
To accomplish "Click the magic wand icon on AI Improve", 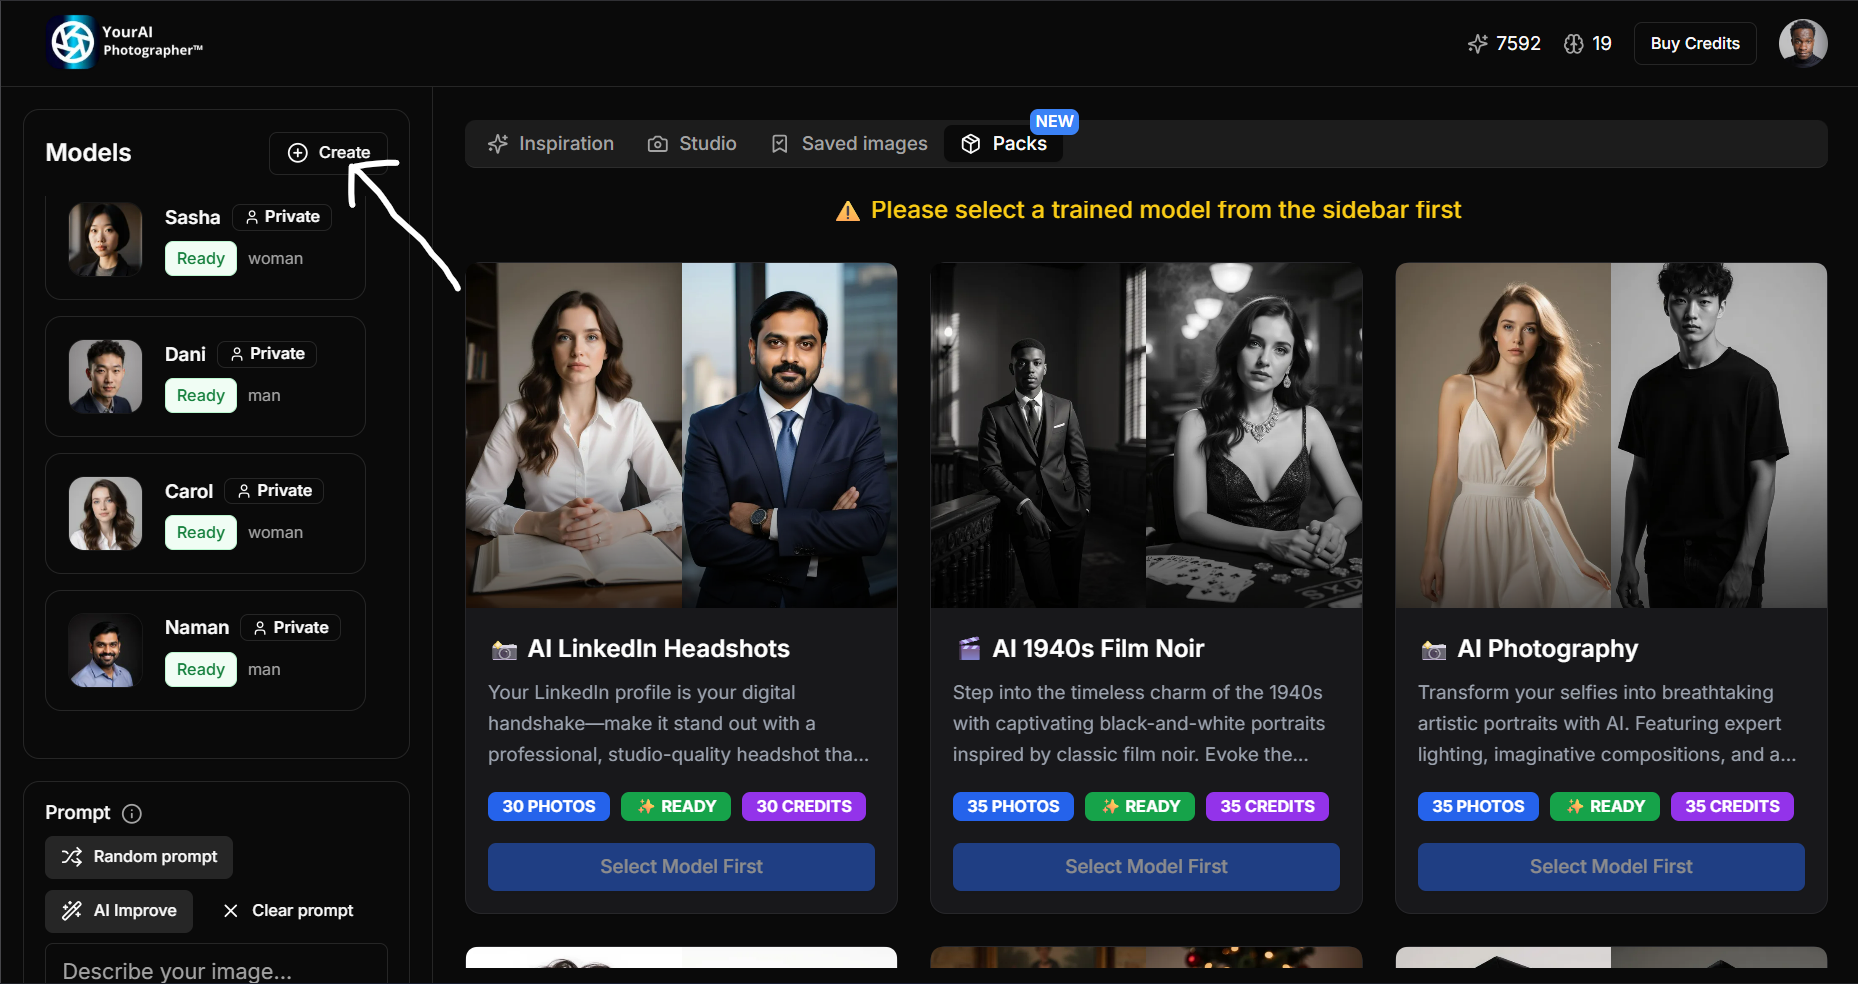I will point(70,910).
